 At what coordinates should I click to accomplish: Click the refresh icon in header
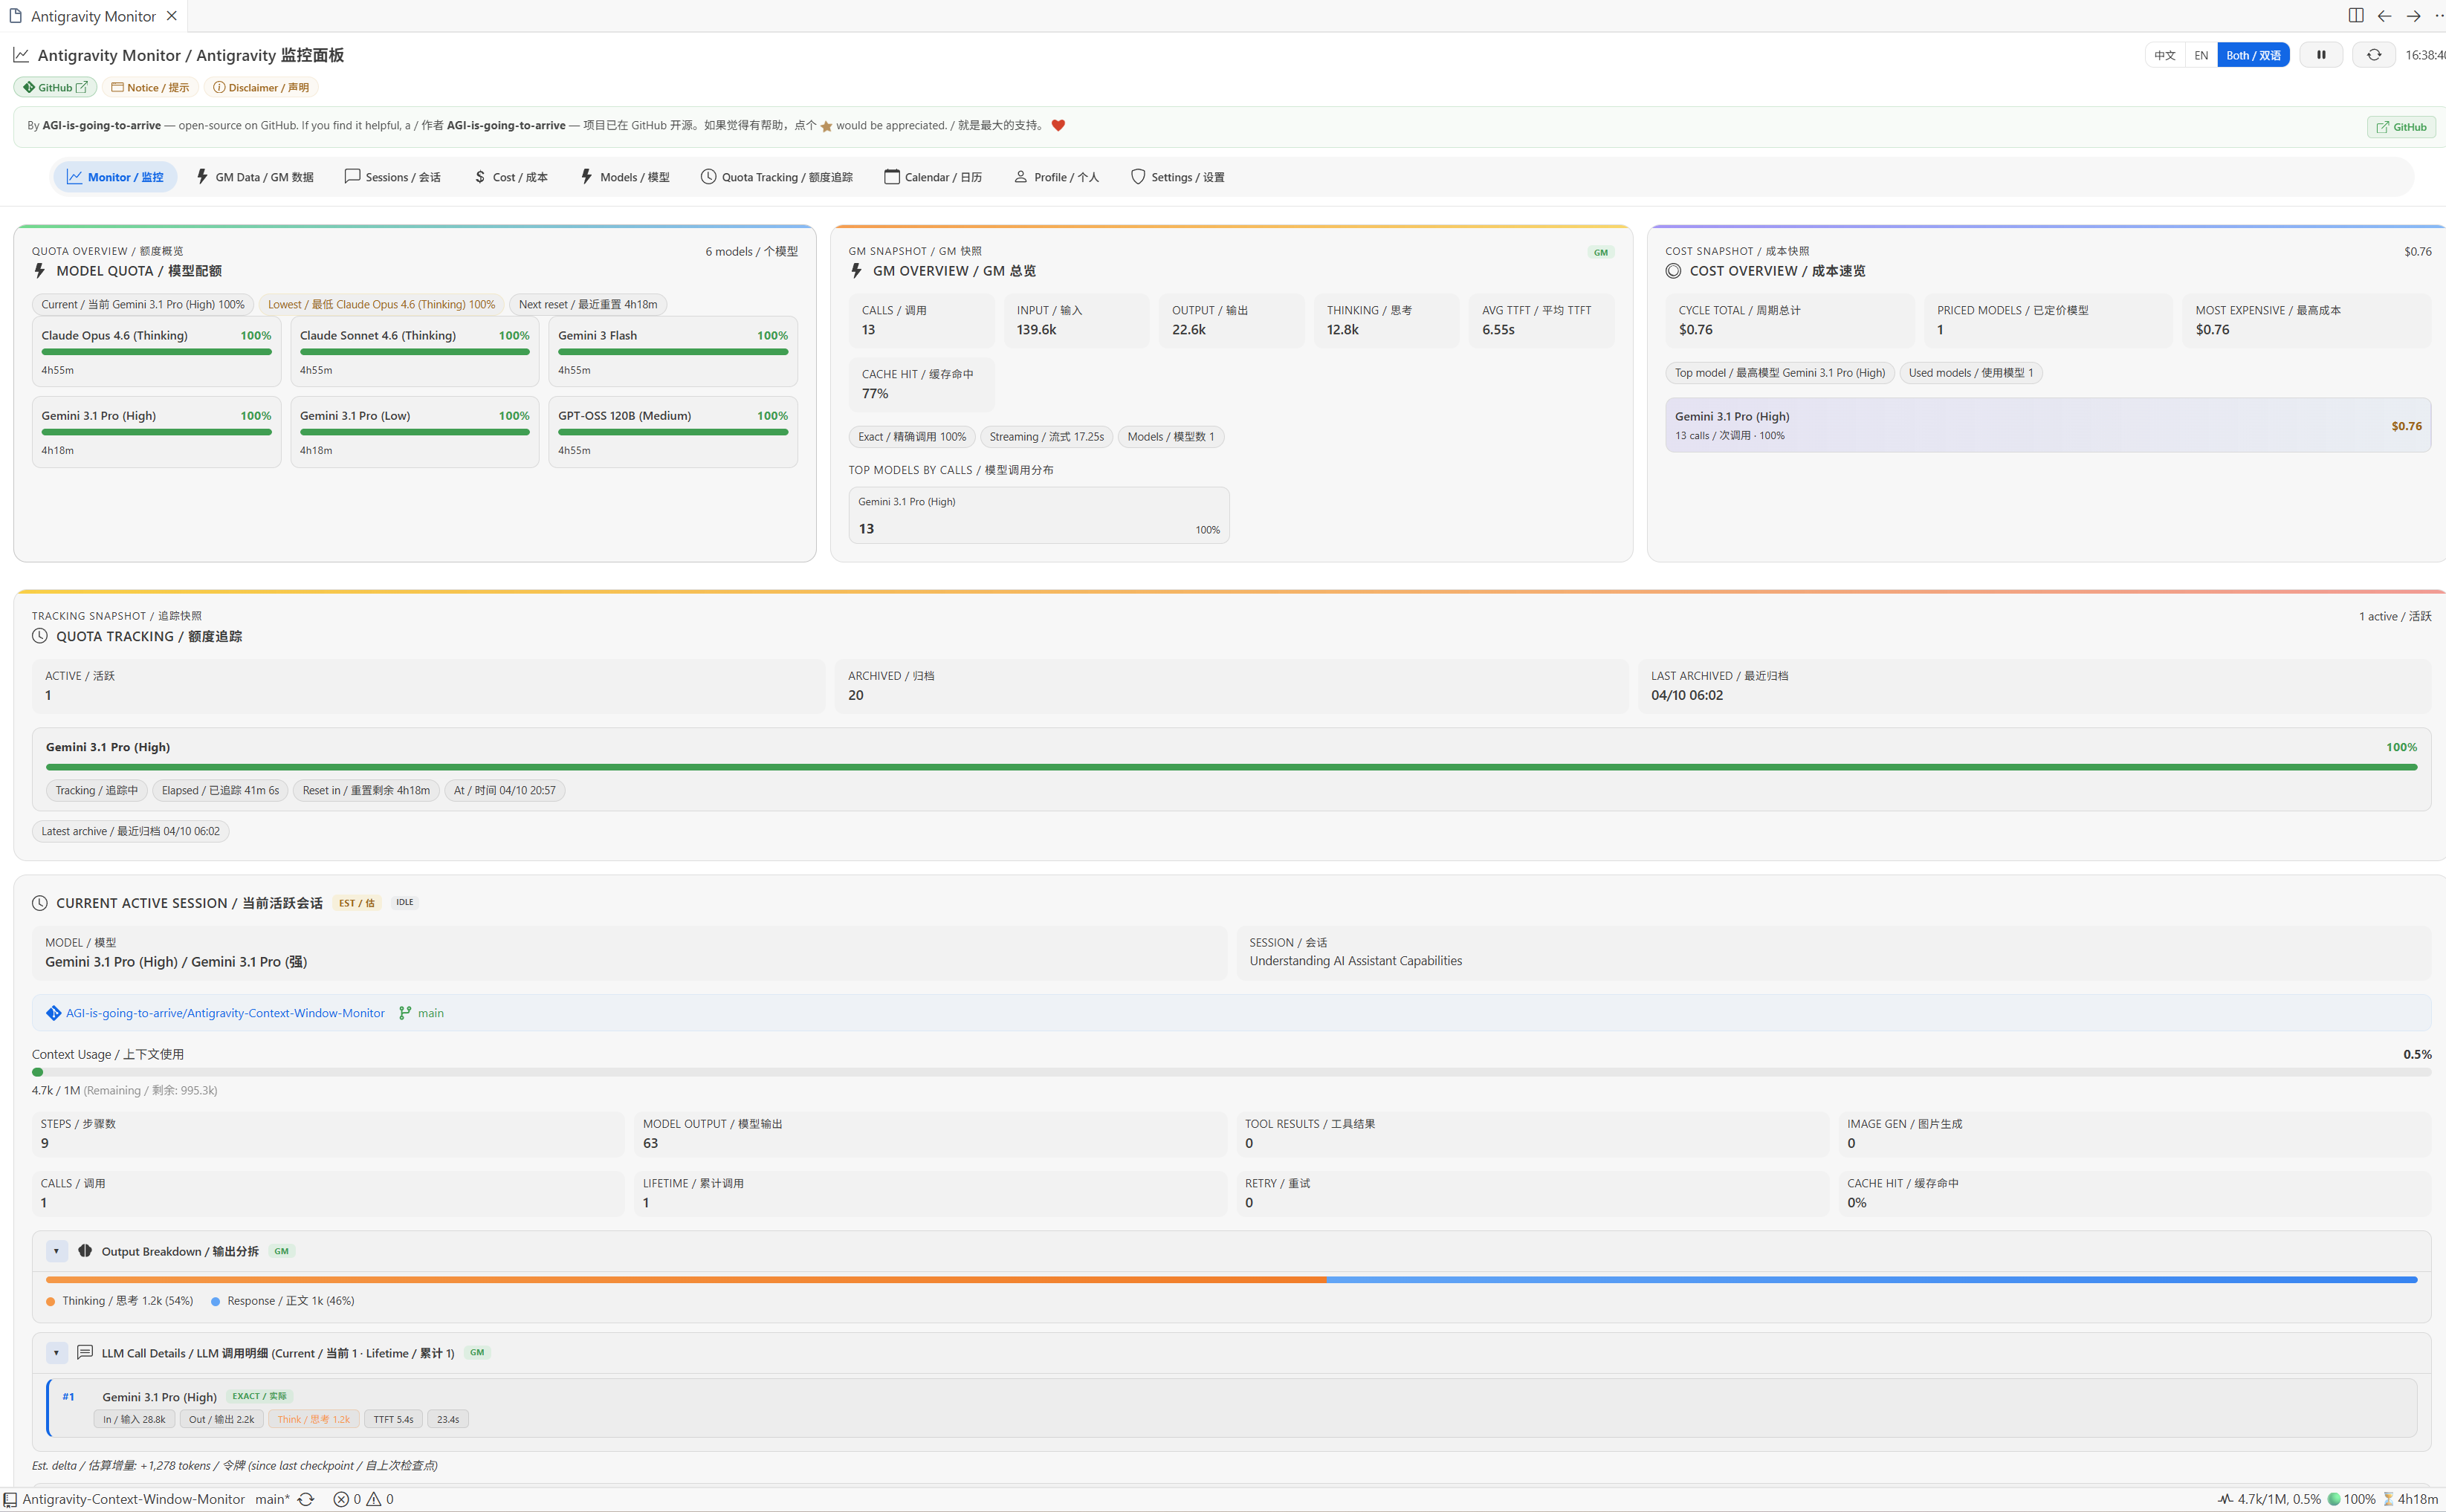pyautogui.click(x=2373, y=55)
